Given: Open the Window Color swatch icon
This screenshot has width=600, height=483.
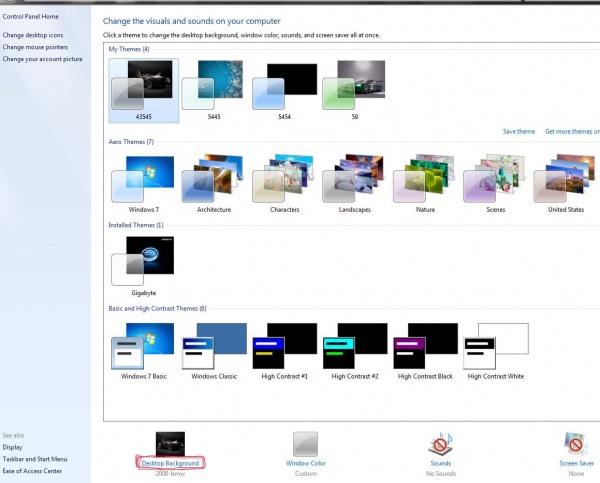Looking at the screenshot, I should [305, 444].
